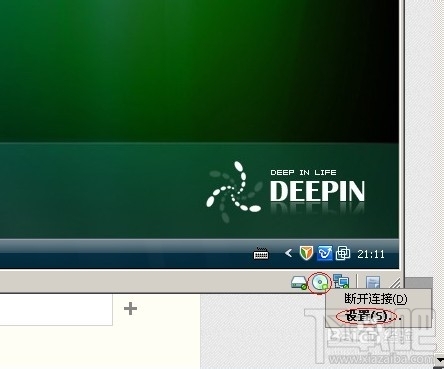Choose 断开连接(D) from the context menu
The height and width of the screenshot is (369, 444).
pyautogui.click(x=376, y=298)
